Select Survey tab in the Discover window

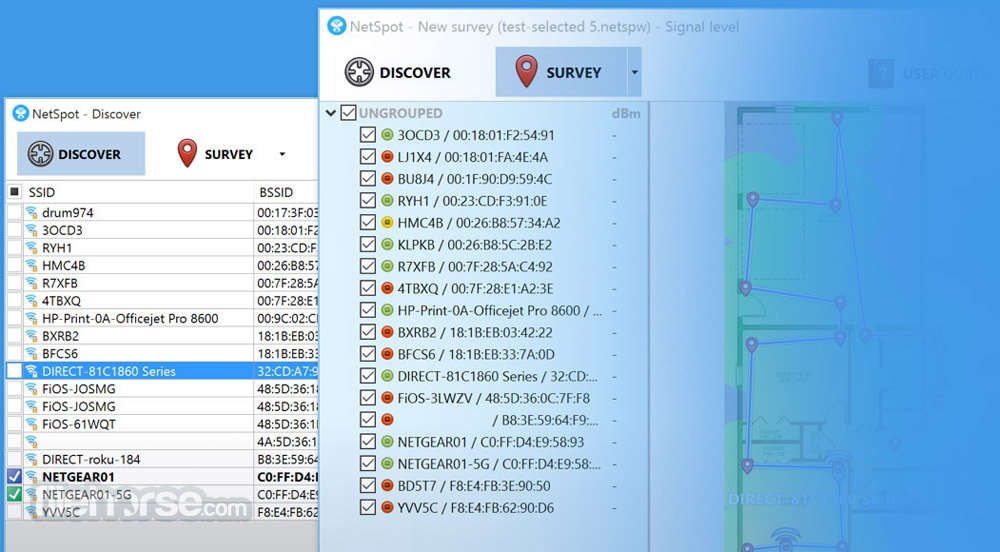tap(216, 154)
